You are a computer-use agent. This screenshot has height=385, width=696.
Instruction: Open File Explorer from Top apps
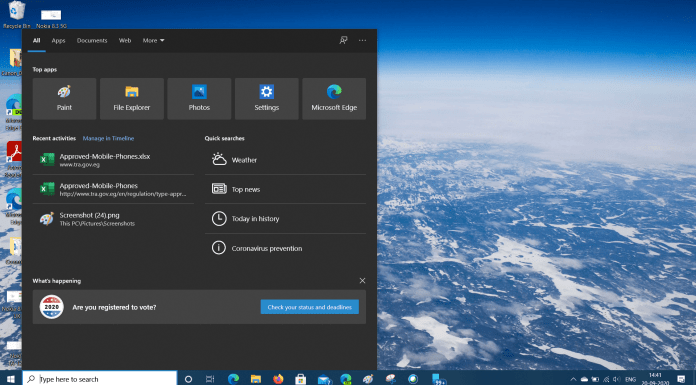coord(131,99)
